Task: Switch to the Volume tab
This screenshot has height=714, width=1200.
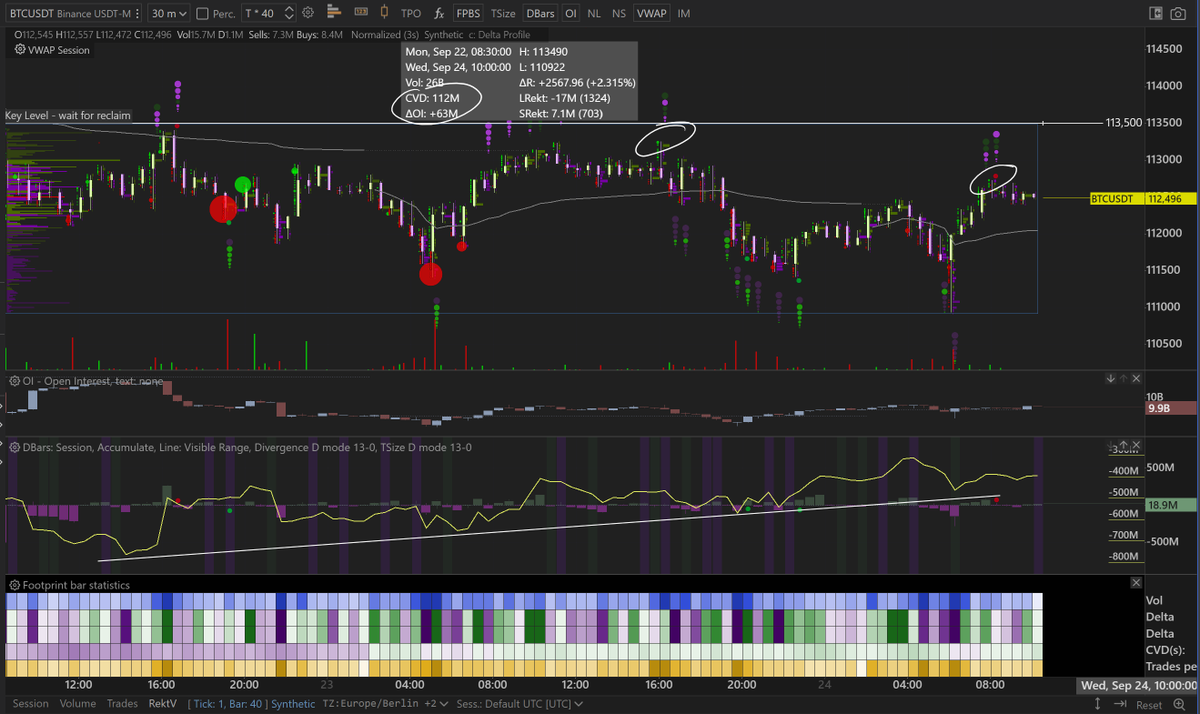Action: [x=78, y=703]
